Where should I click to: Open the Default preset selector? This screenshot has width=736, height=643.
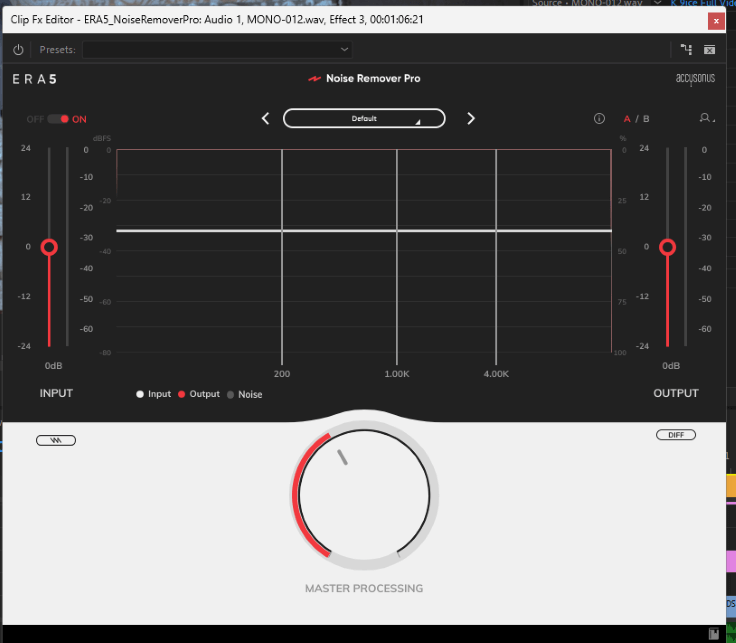364,118
